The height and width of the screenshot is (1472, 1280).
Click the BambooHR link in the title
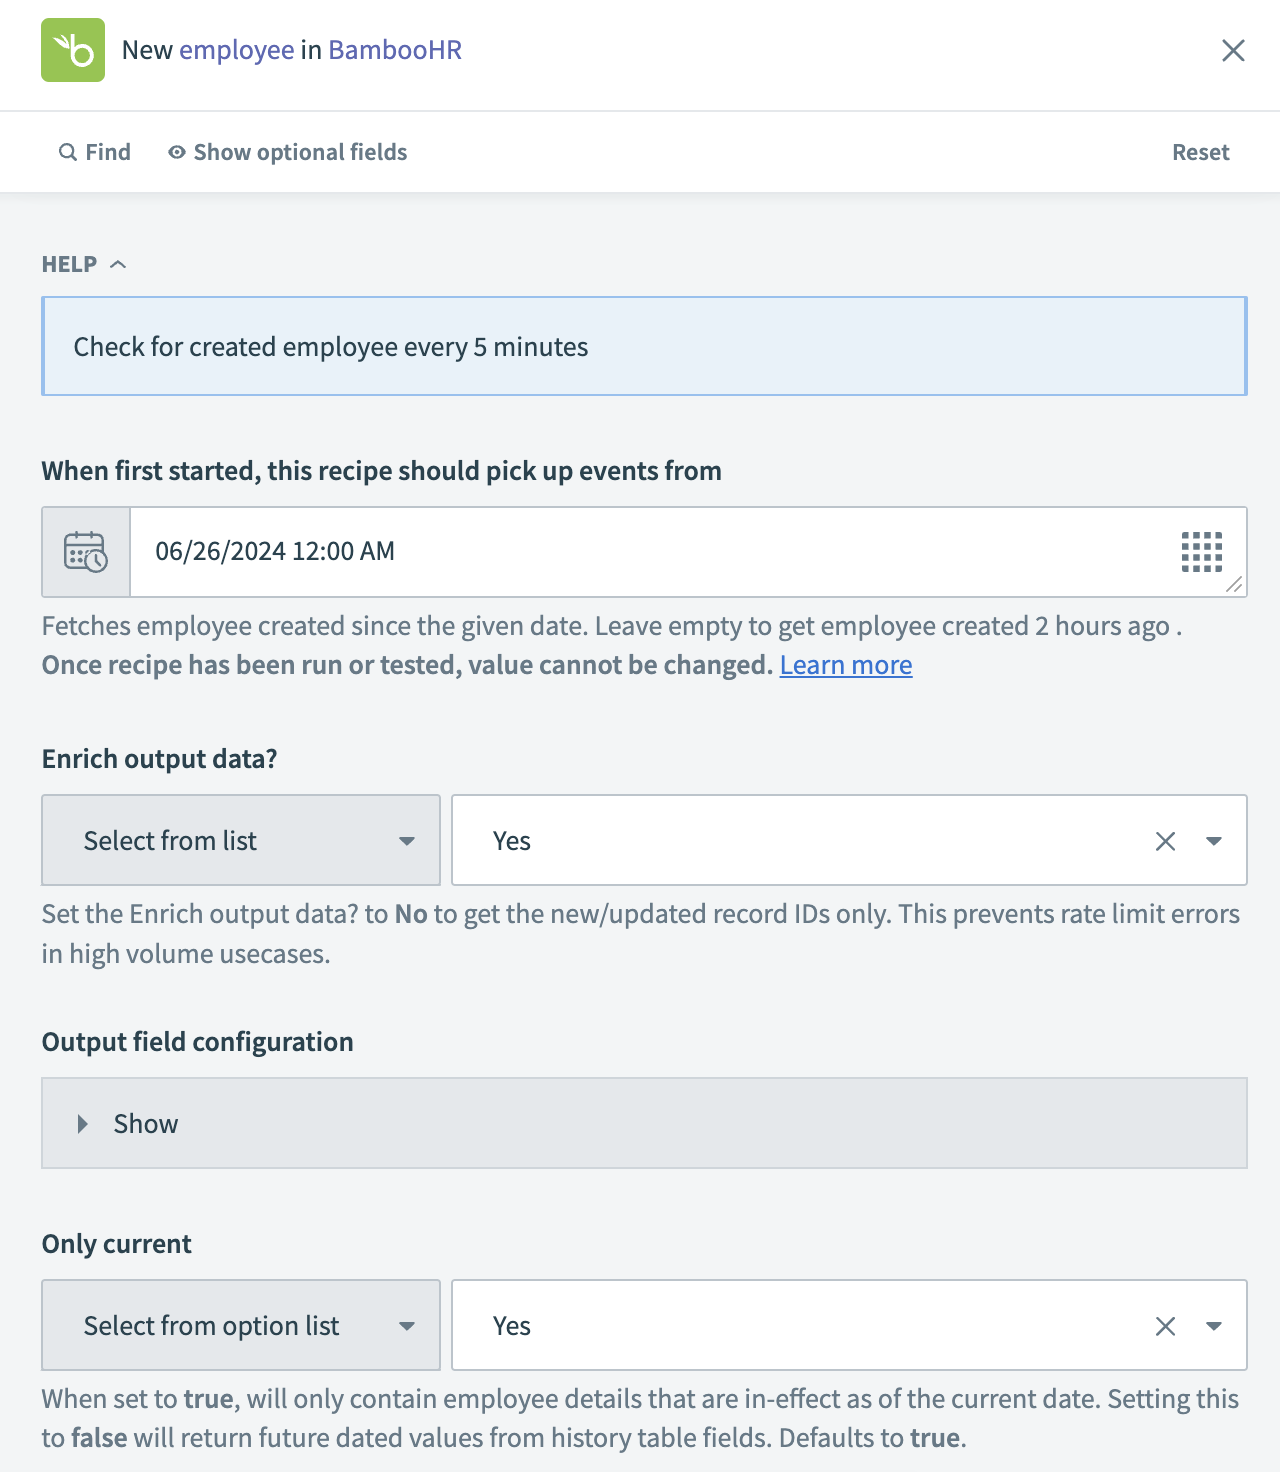[x=395, y=50]
